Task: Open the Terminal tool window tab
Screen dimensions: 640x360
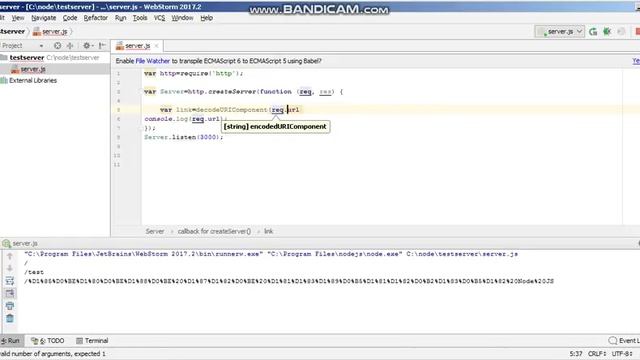Action: (x=92, y=340)
